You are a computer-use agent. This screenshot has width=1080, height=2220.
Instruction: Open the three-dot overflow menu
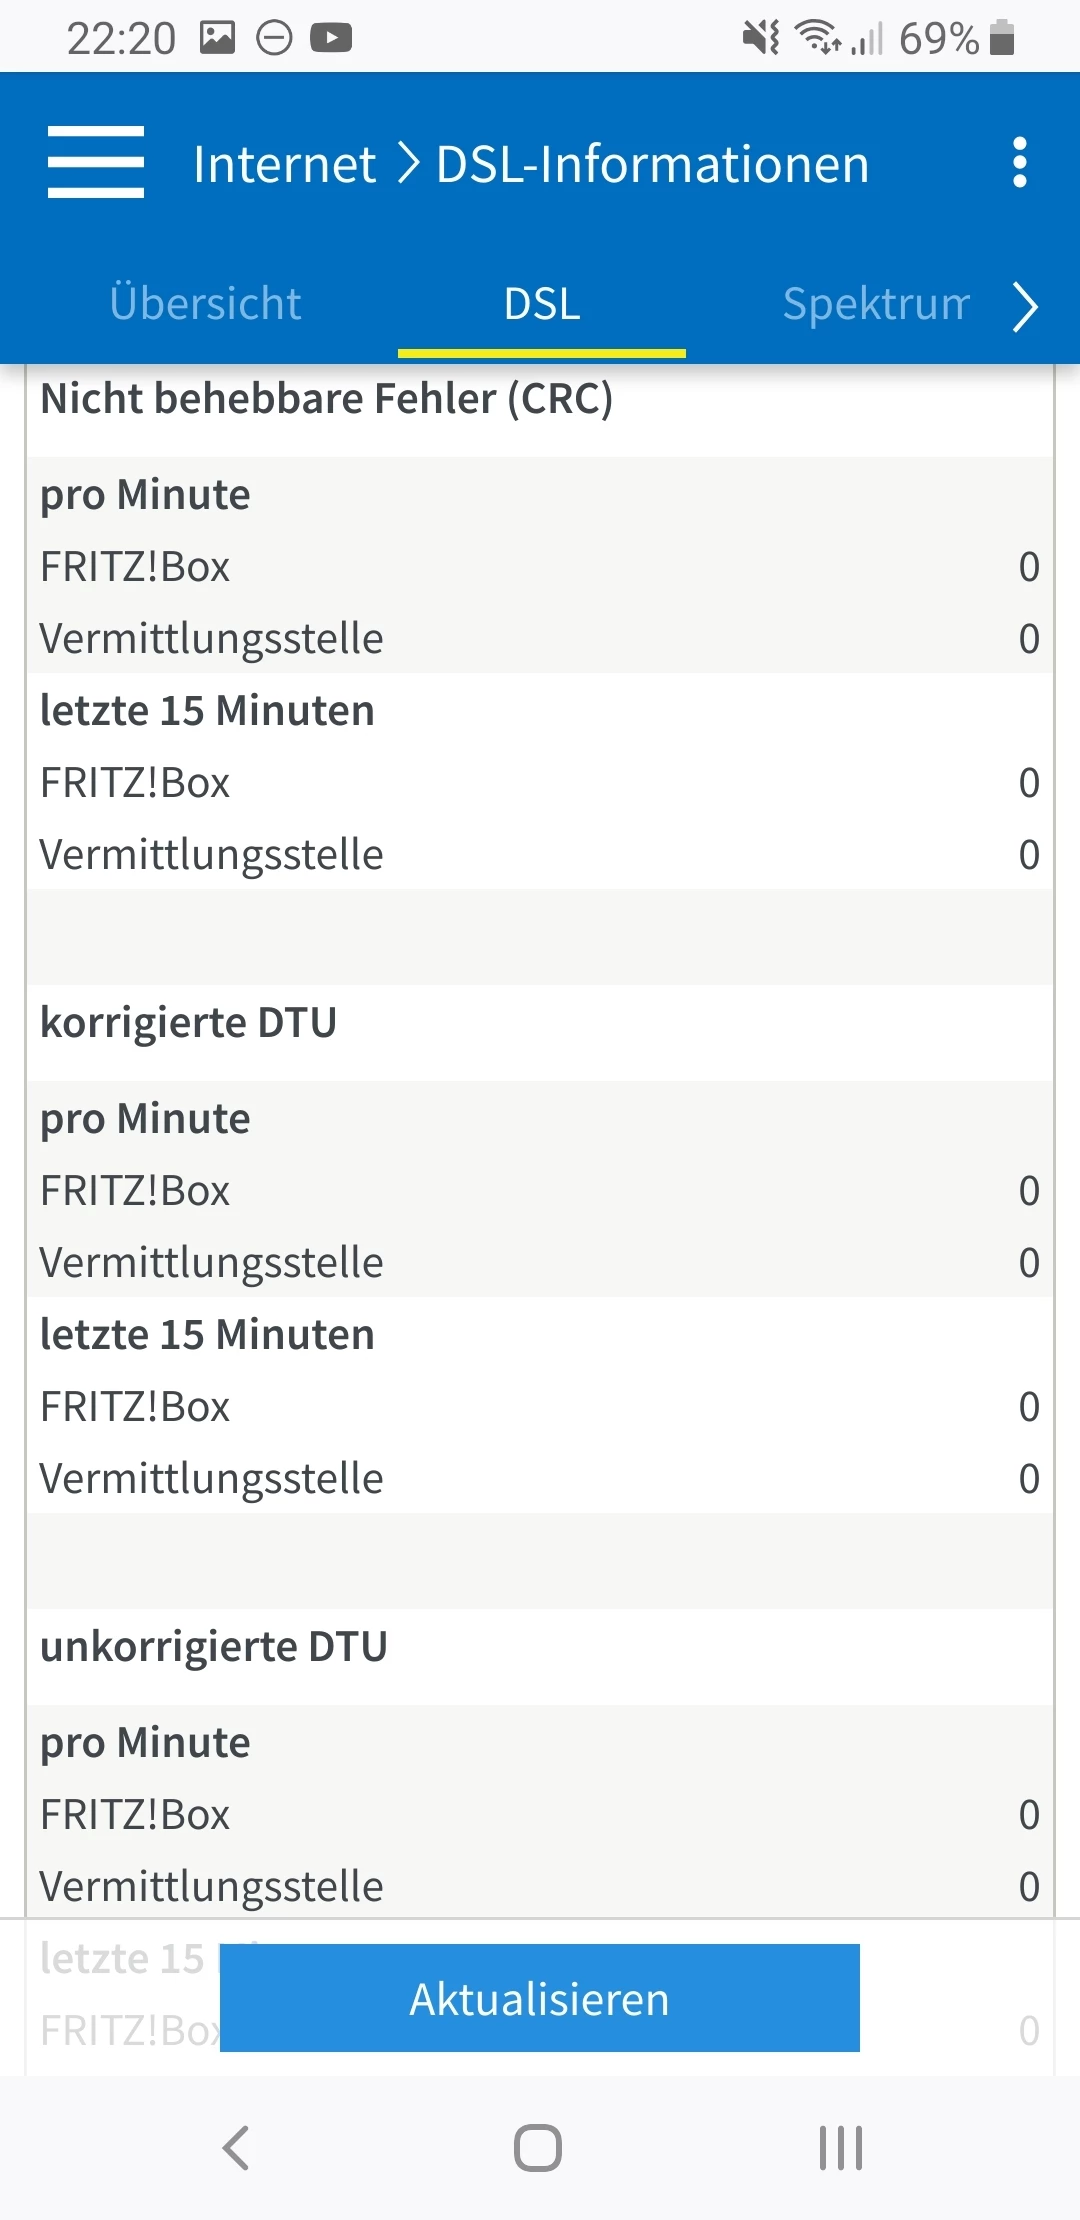click(1019, 162)
